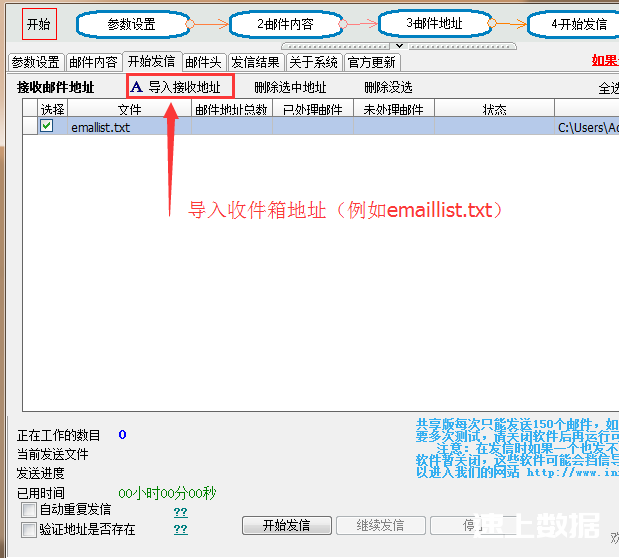Open the ?? help link beside 验证地址是否存在
Viewport: 619px width, 558px height.
pyautogui.click(x=180, y=529)
